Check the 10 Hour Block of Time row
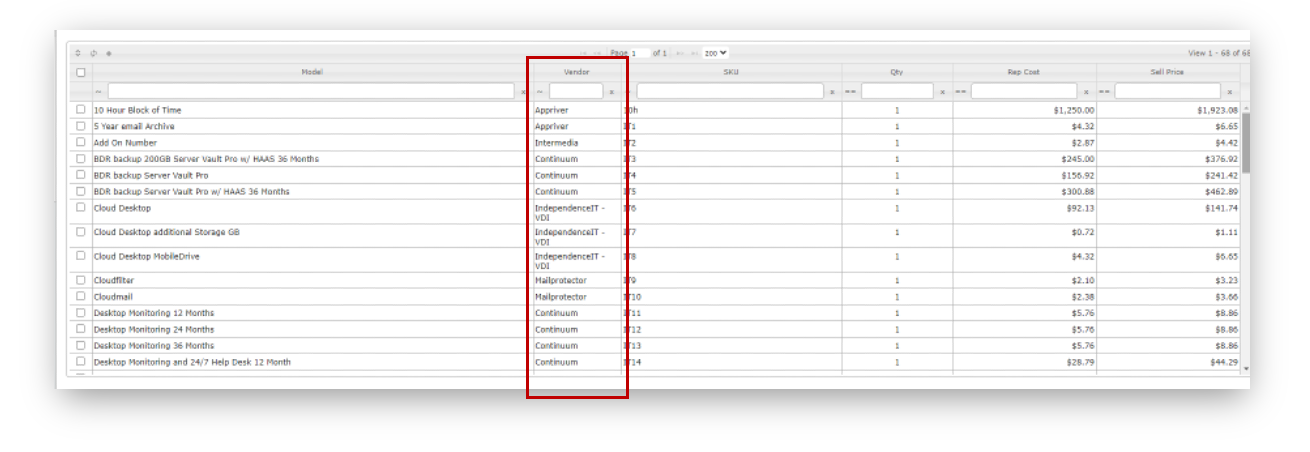1310x452 pixels. point(81,110)
